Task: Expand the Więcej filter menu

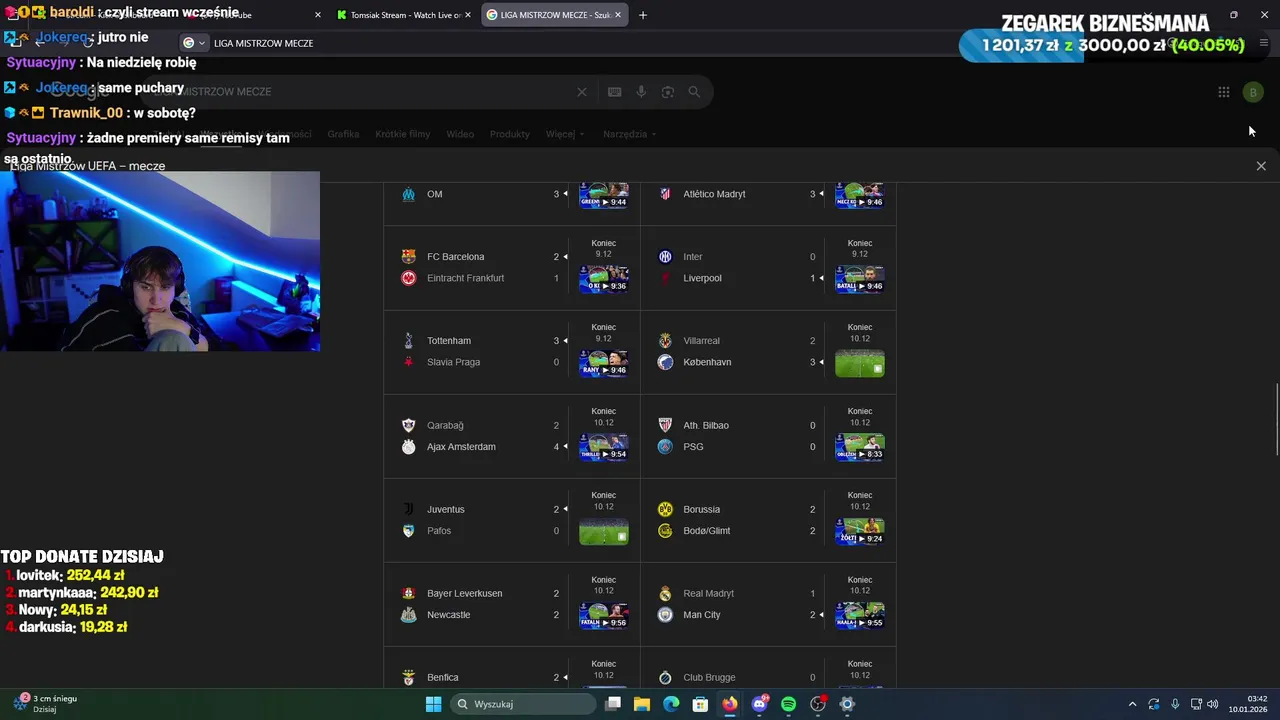Action: coord(565,134)
